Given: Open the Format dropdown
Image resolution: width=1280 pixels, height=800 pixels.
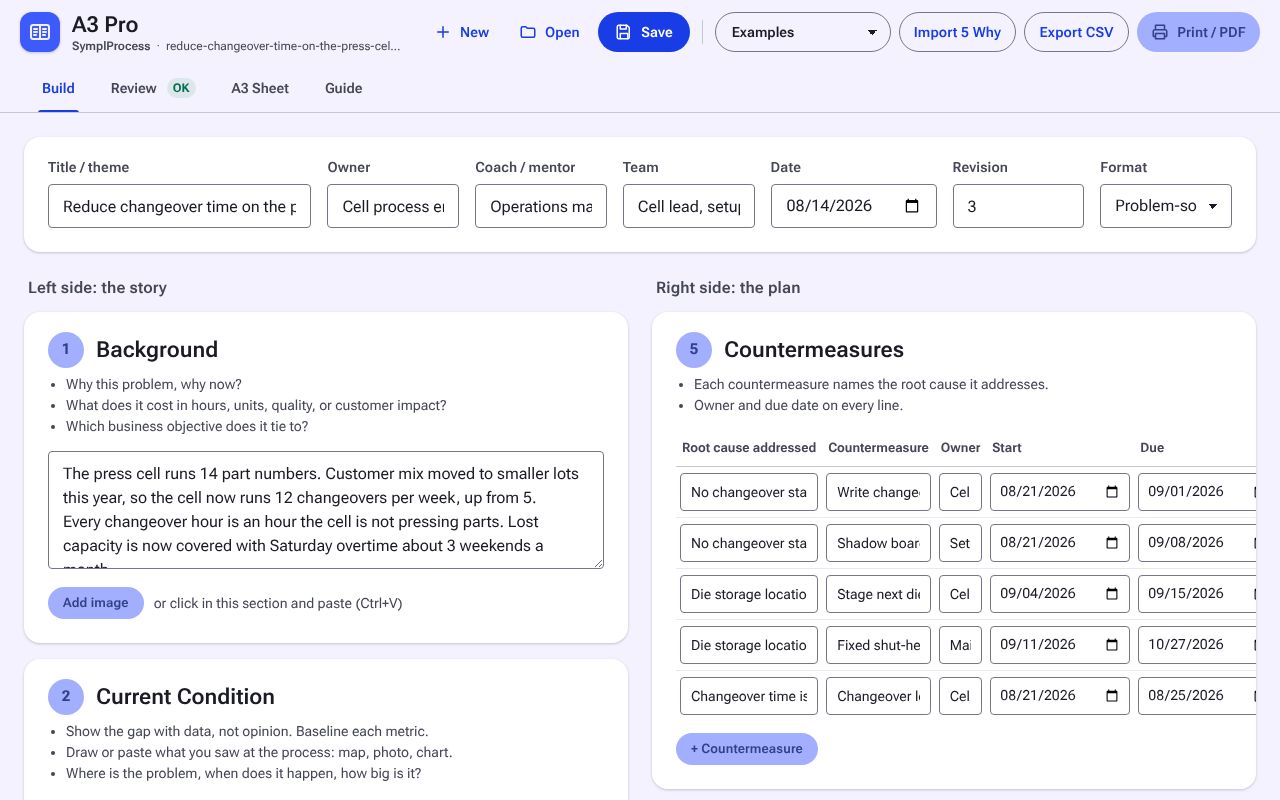Looking at the screenshot, I should coord(1166,206).
